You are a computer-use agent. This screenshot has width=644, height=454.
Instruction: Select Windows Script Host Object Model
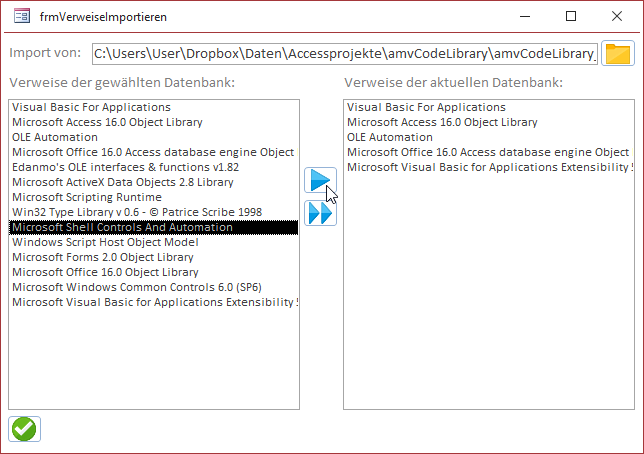click(105, 242)
